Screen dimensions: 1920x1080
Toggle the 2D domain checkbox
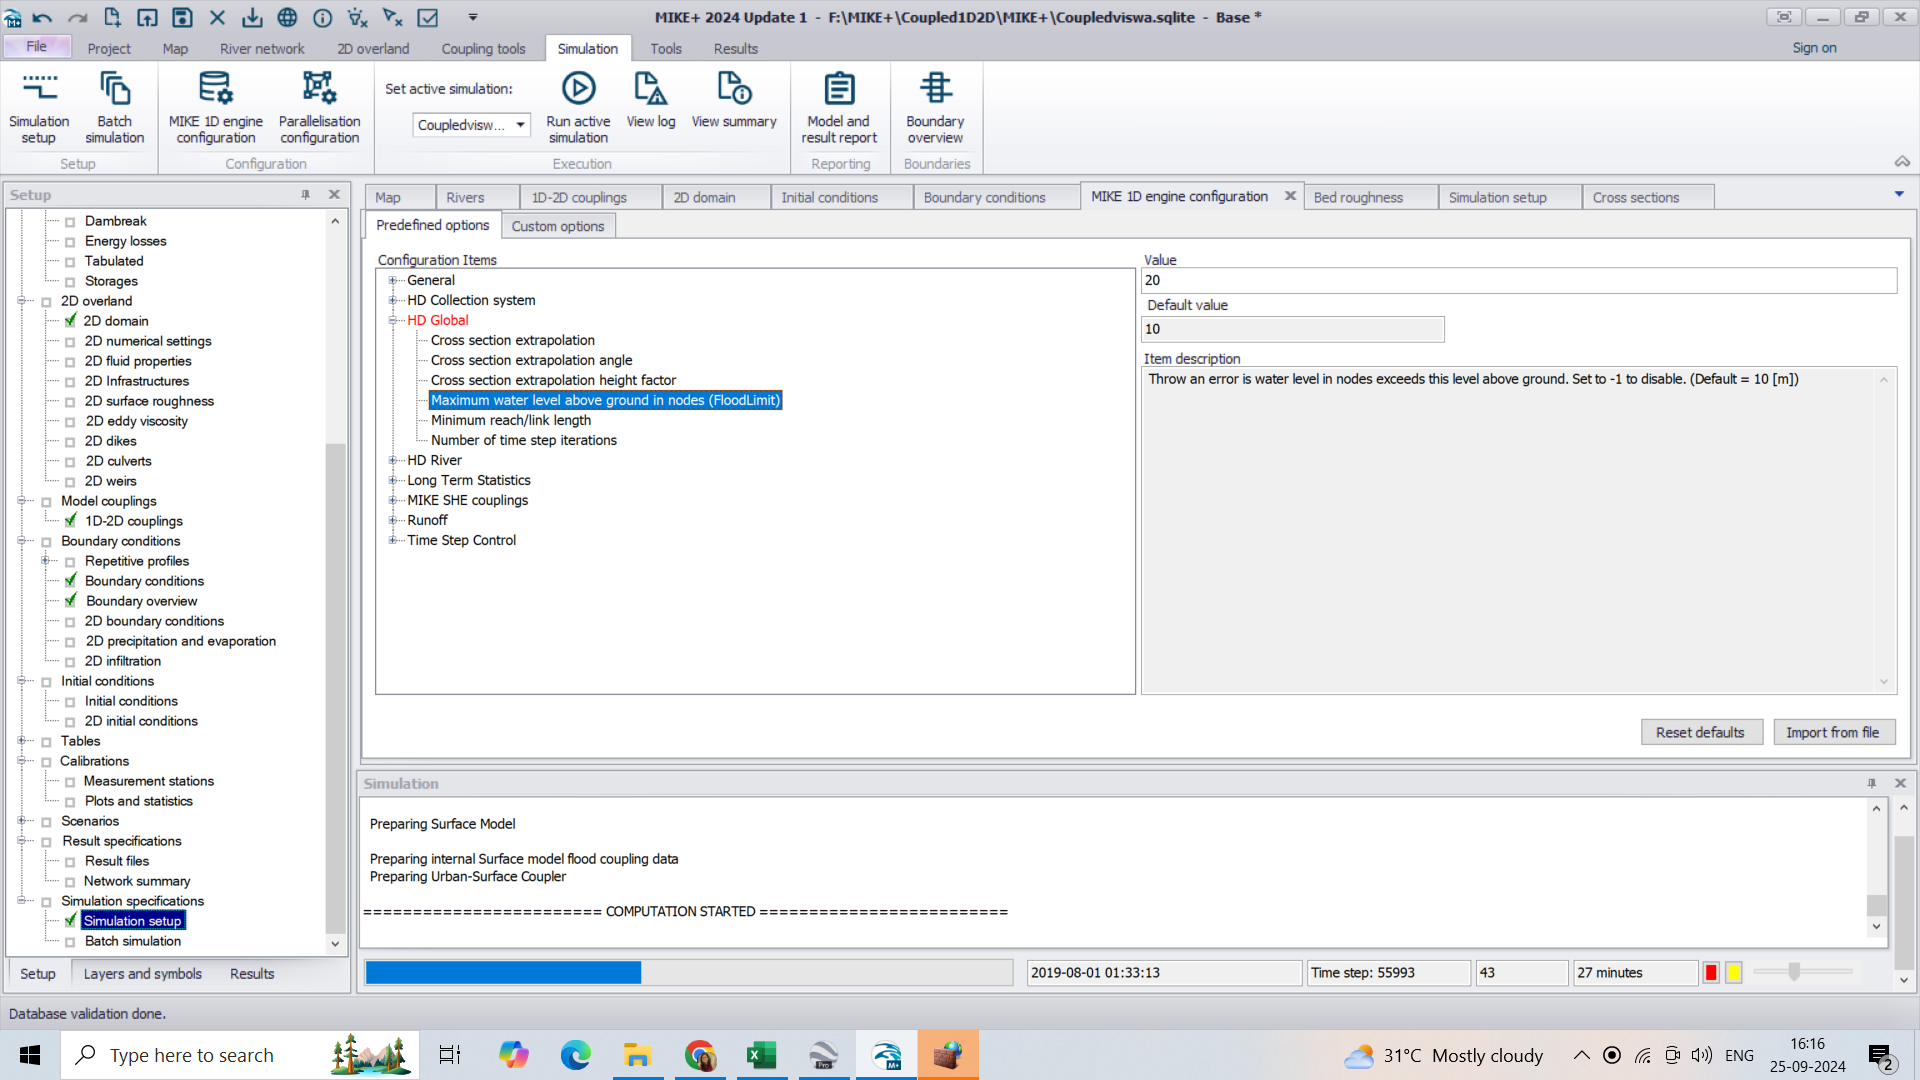click(70, 321)
